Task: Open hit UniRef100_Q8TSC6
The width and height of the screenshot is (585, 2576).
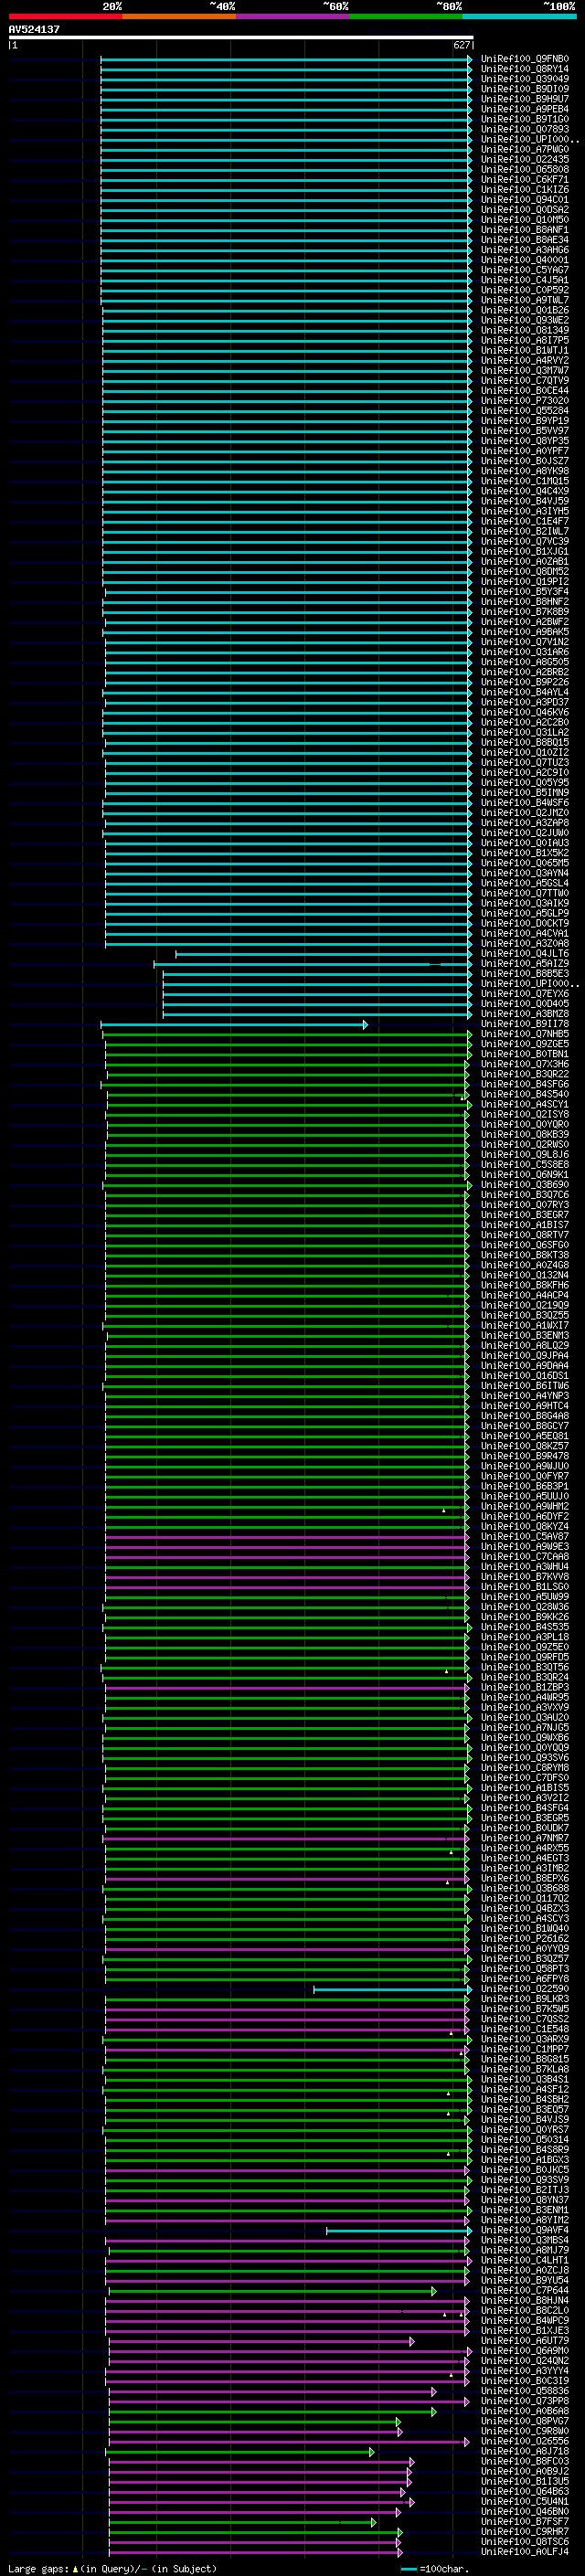Action: tap(524, 2541)
